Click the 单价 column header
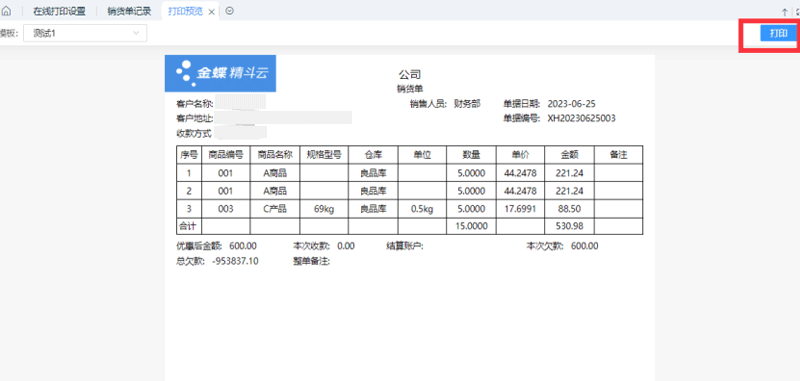This screenshot has width=800, height=381. [520, 155]
